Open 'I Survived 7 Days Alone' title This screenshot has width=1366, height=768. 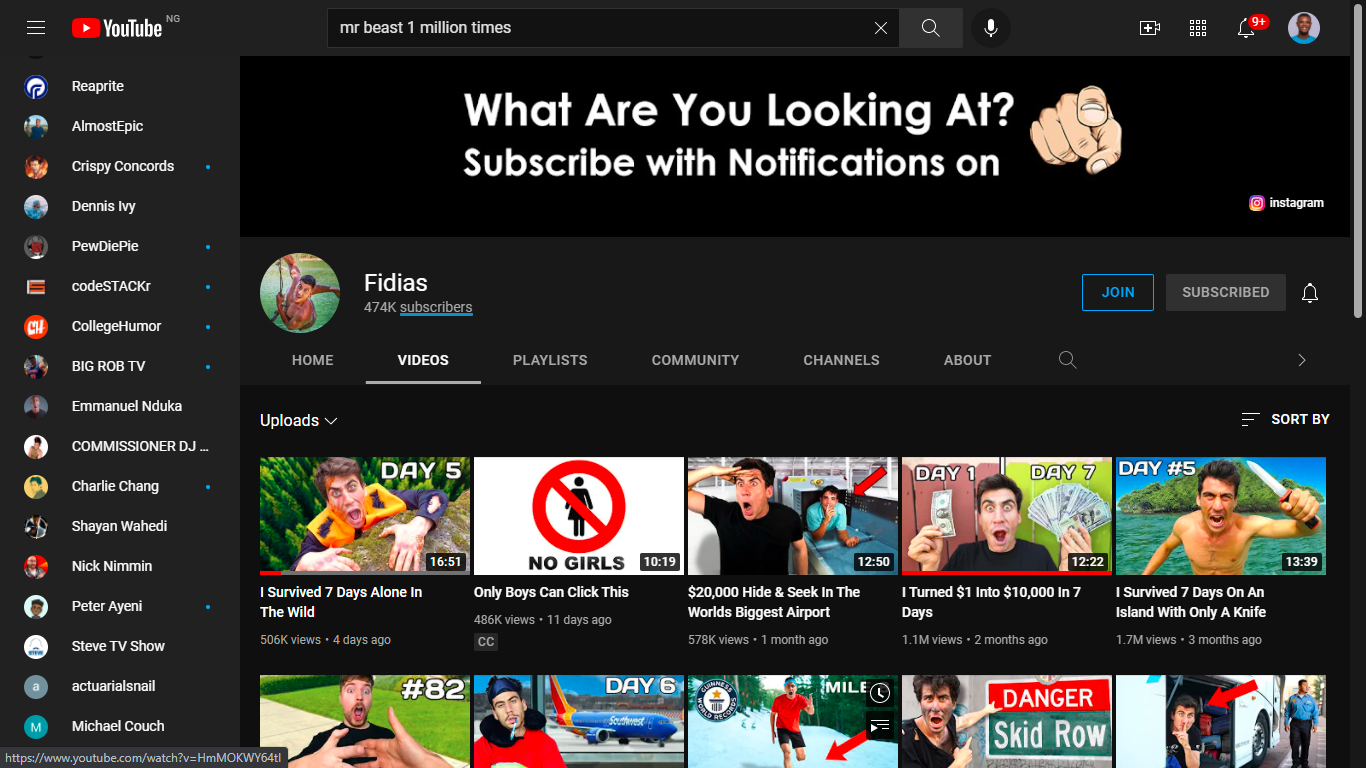[x=341, y=602]
